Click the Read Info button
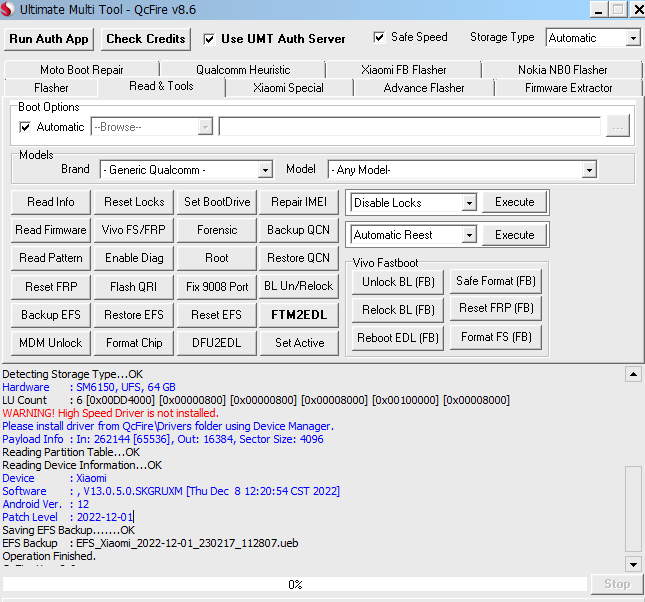 (x=51, y=202)
